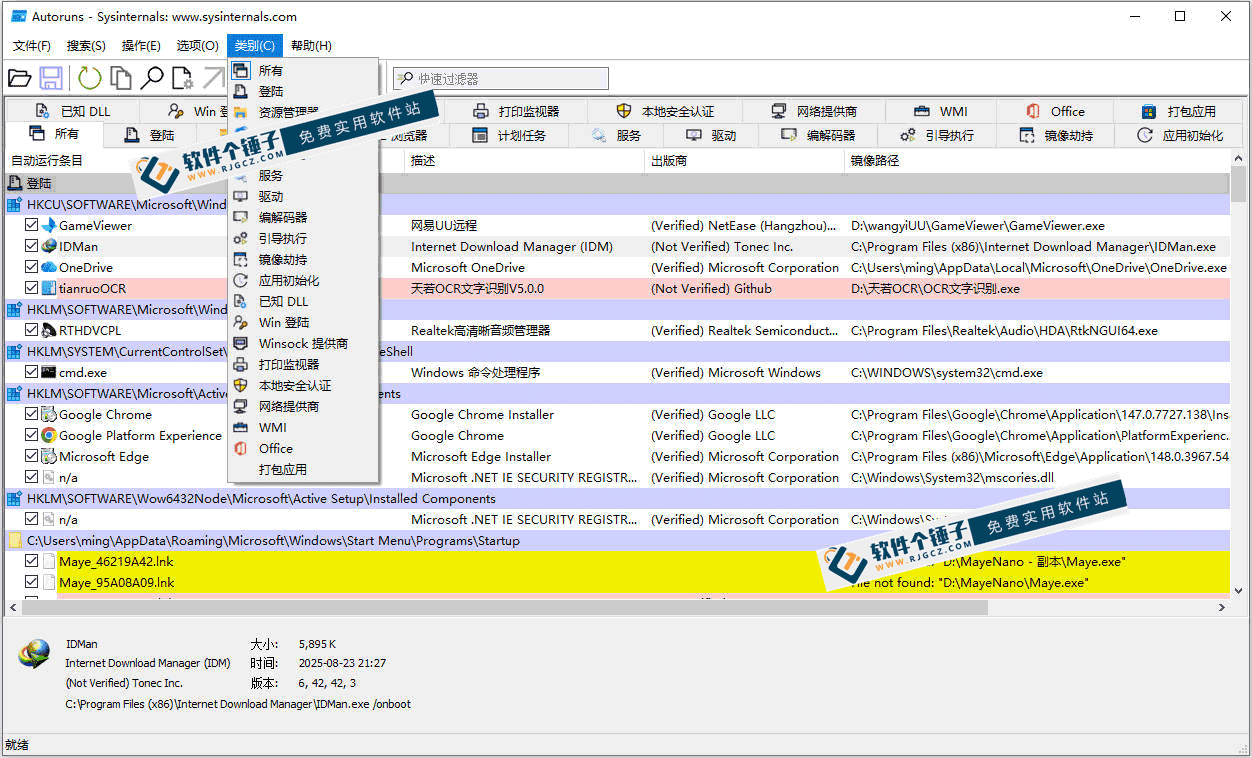This screenshot has width=1252, height=758.
Task: Switch to the Office tab
Action: (x=1055, y=112)
